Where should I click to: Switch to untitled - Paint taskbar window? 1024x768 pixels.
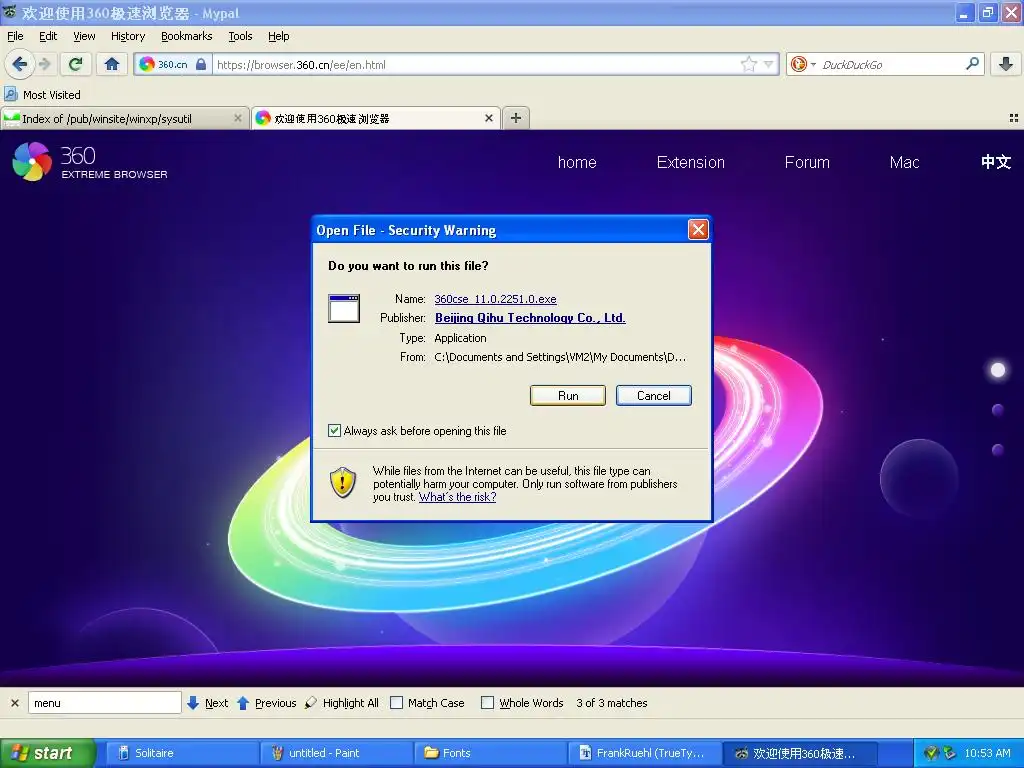pyautogui.click(x=336, y=753)
